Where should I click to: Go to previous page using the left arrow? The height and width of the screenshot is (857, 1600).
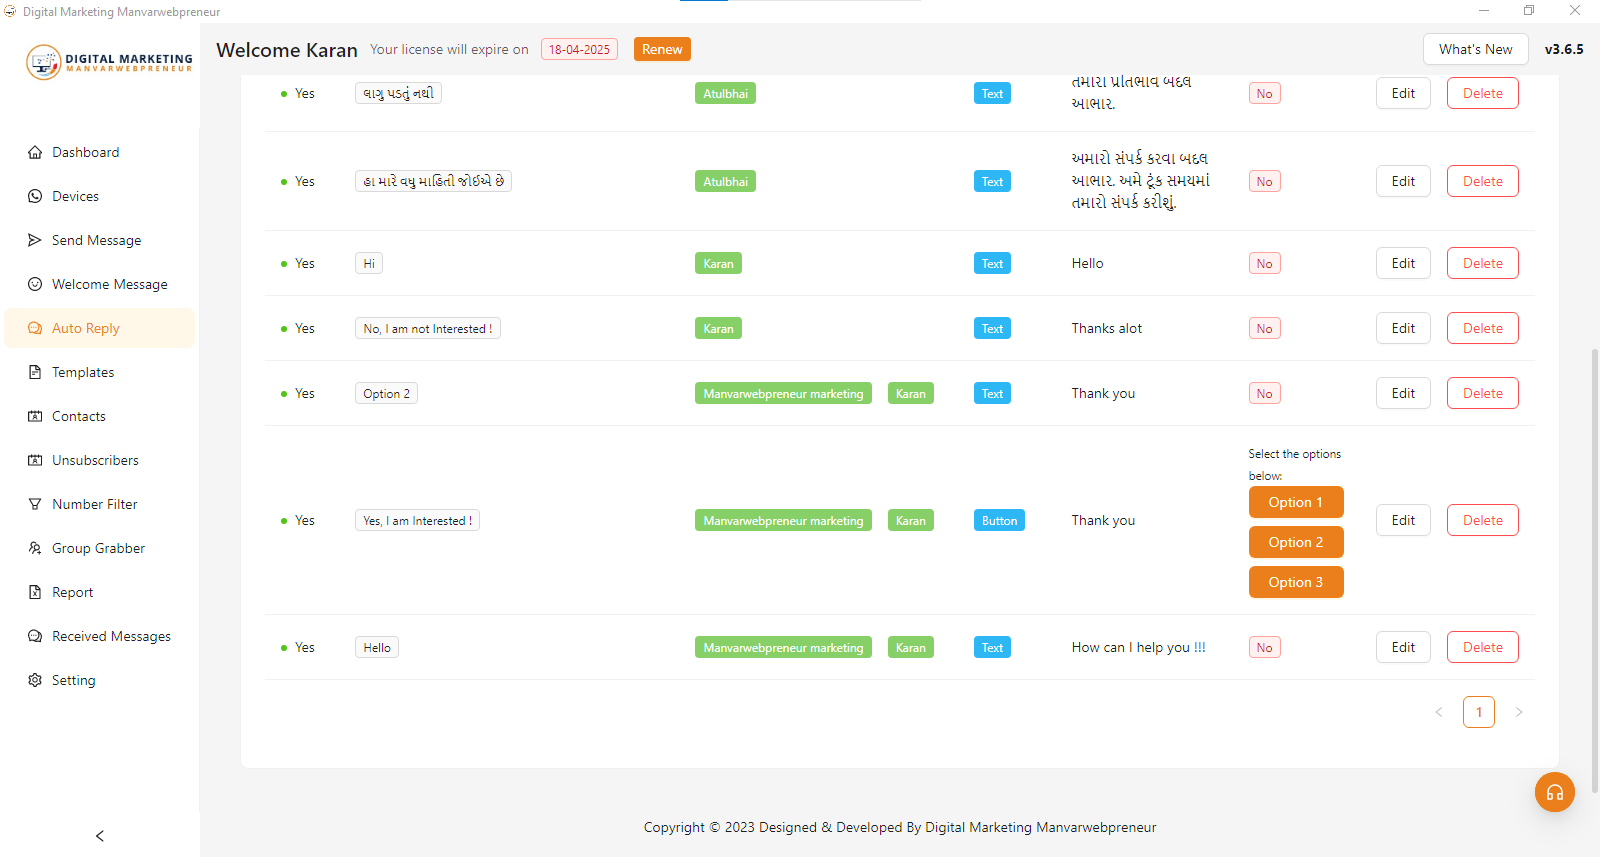click(1439, 712)
